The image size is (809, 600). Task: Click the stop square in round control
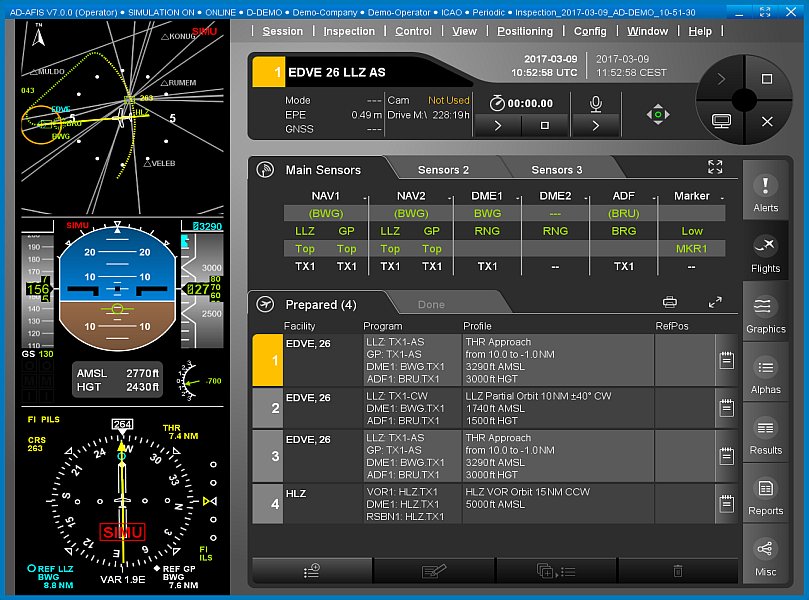pyautogui.click(x=767, y=79)
